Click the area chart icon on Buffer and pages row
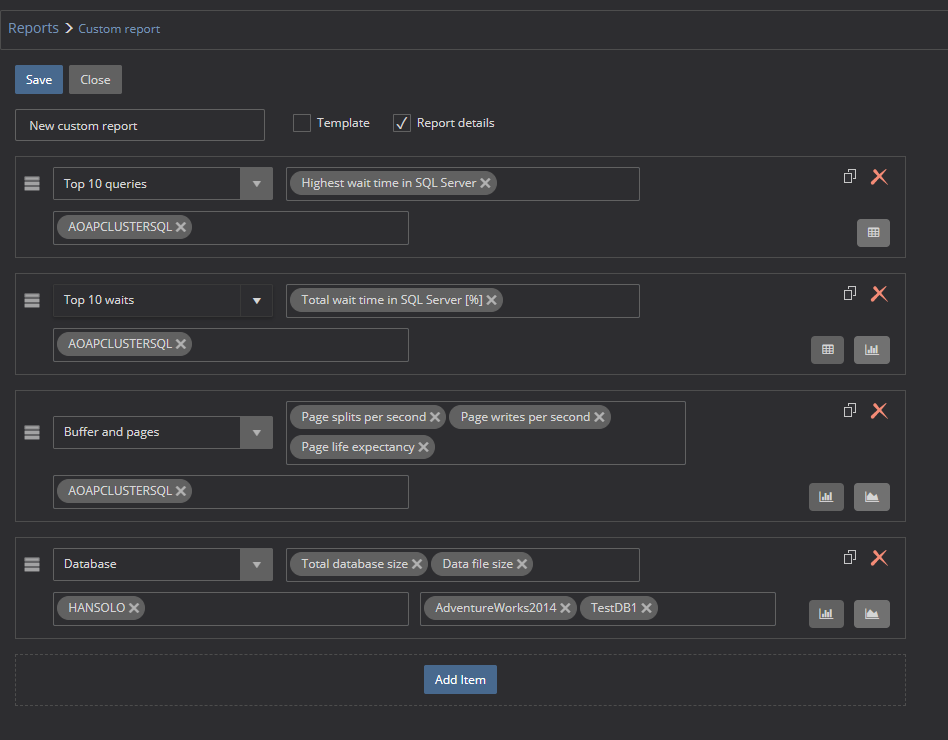Image resolution: width=948 pixels, height=740 pixels. pos(871,496)
